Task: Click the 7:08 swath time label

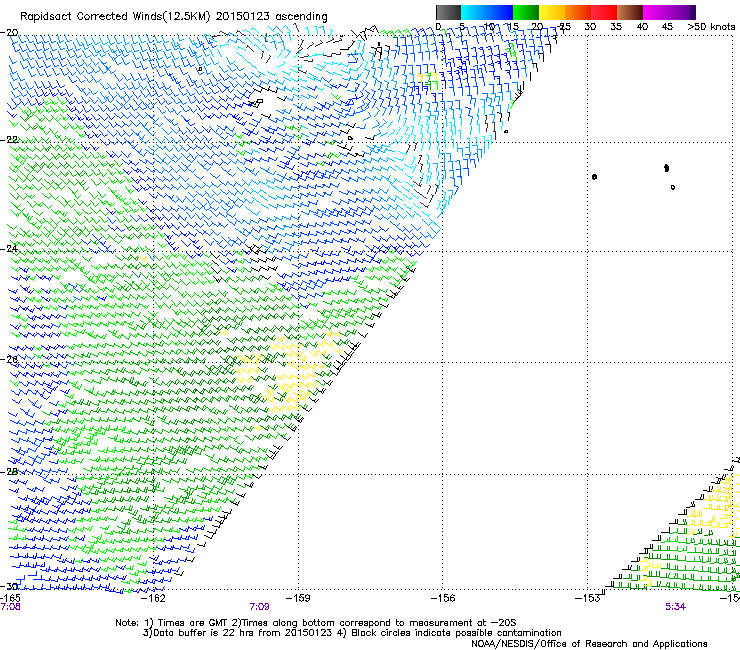Action: click(x=10, y=607)
